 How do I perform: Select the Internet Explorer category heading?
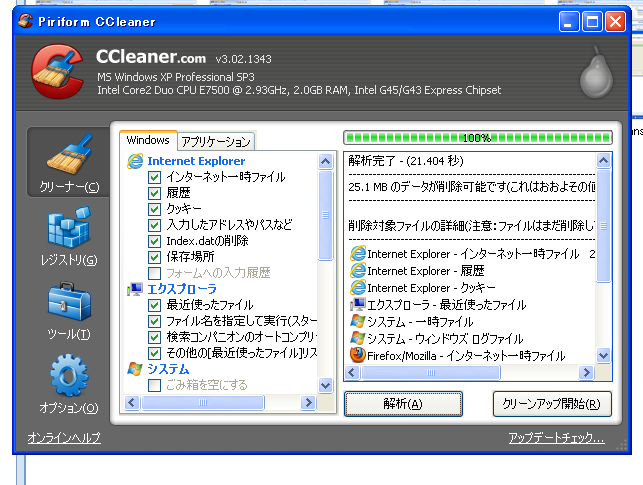click(x=196, y=161)
